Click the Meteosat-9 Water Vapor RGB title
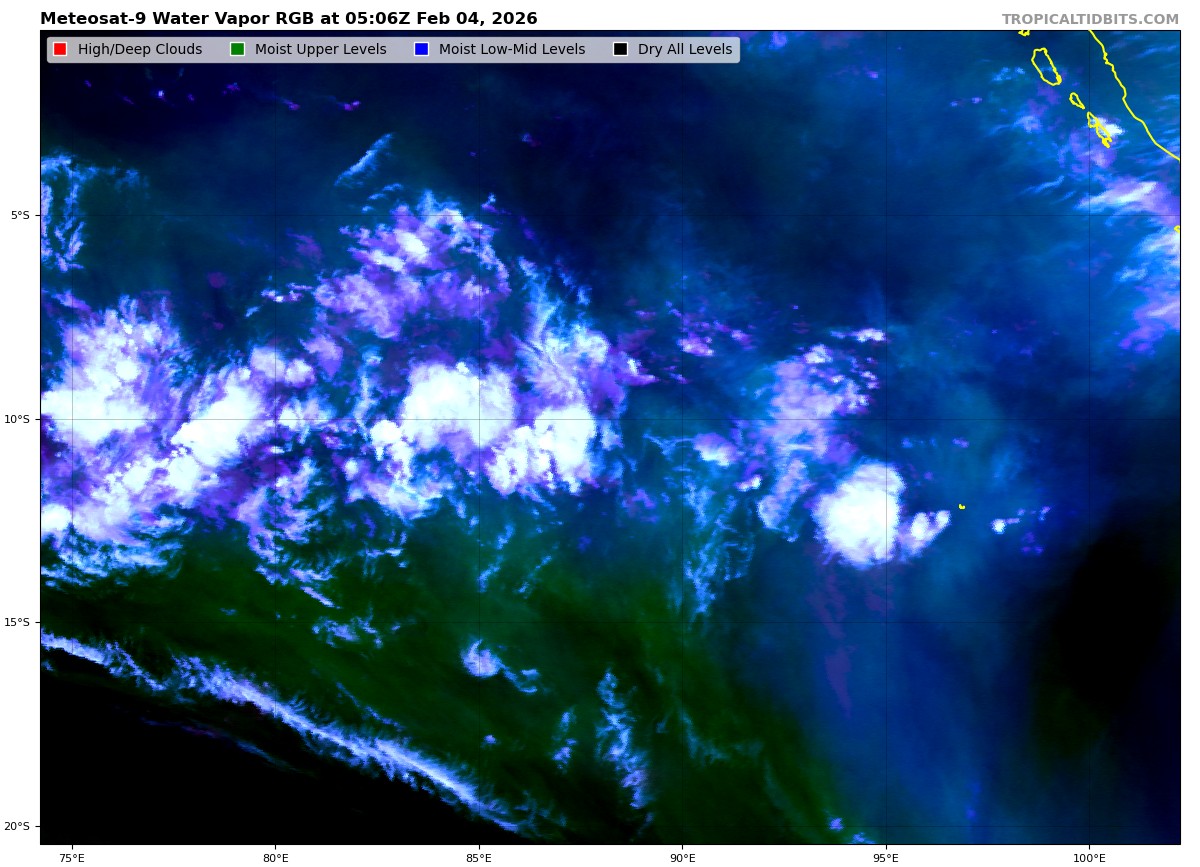Image resolution: width=1200 pixels, height=867 pixels. tap(288, 19)
